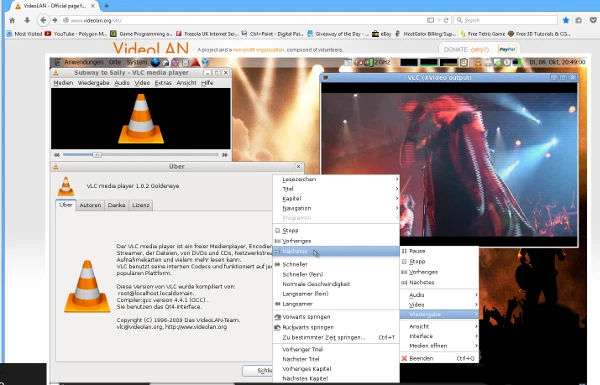This screenshot has height=385, width=600.
Task: Select Vorwärts springen menu entry
Action: [336, 317]
